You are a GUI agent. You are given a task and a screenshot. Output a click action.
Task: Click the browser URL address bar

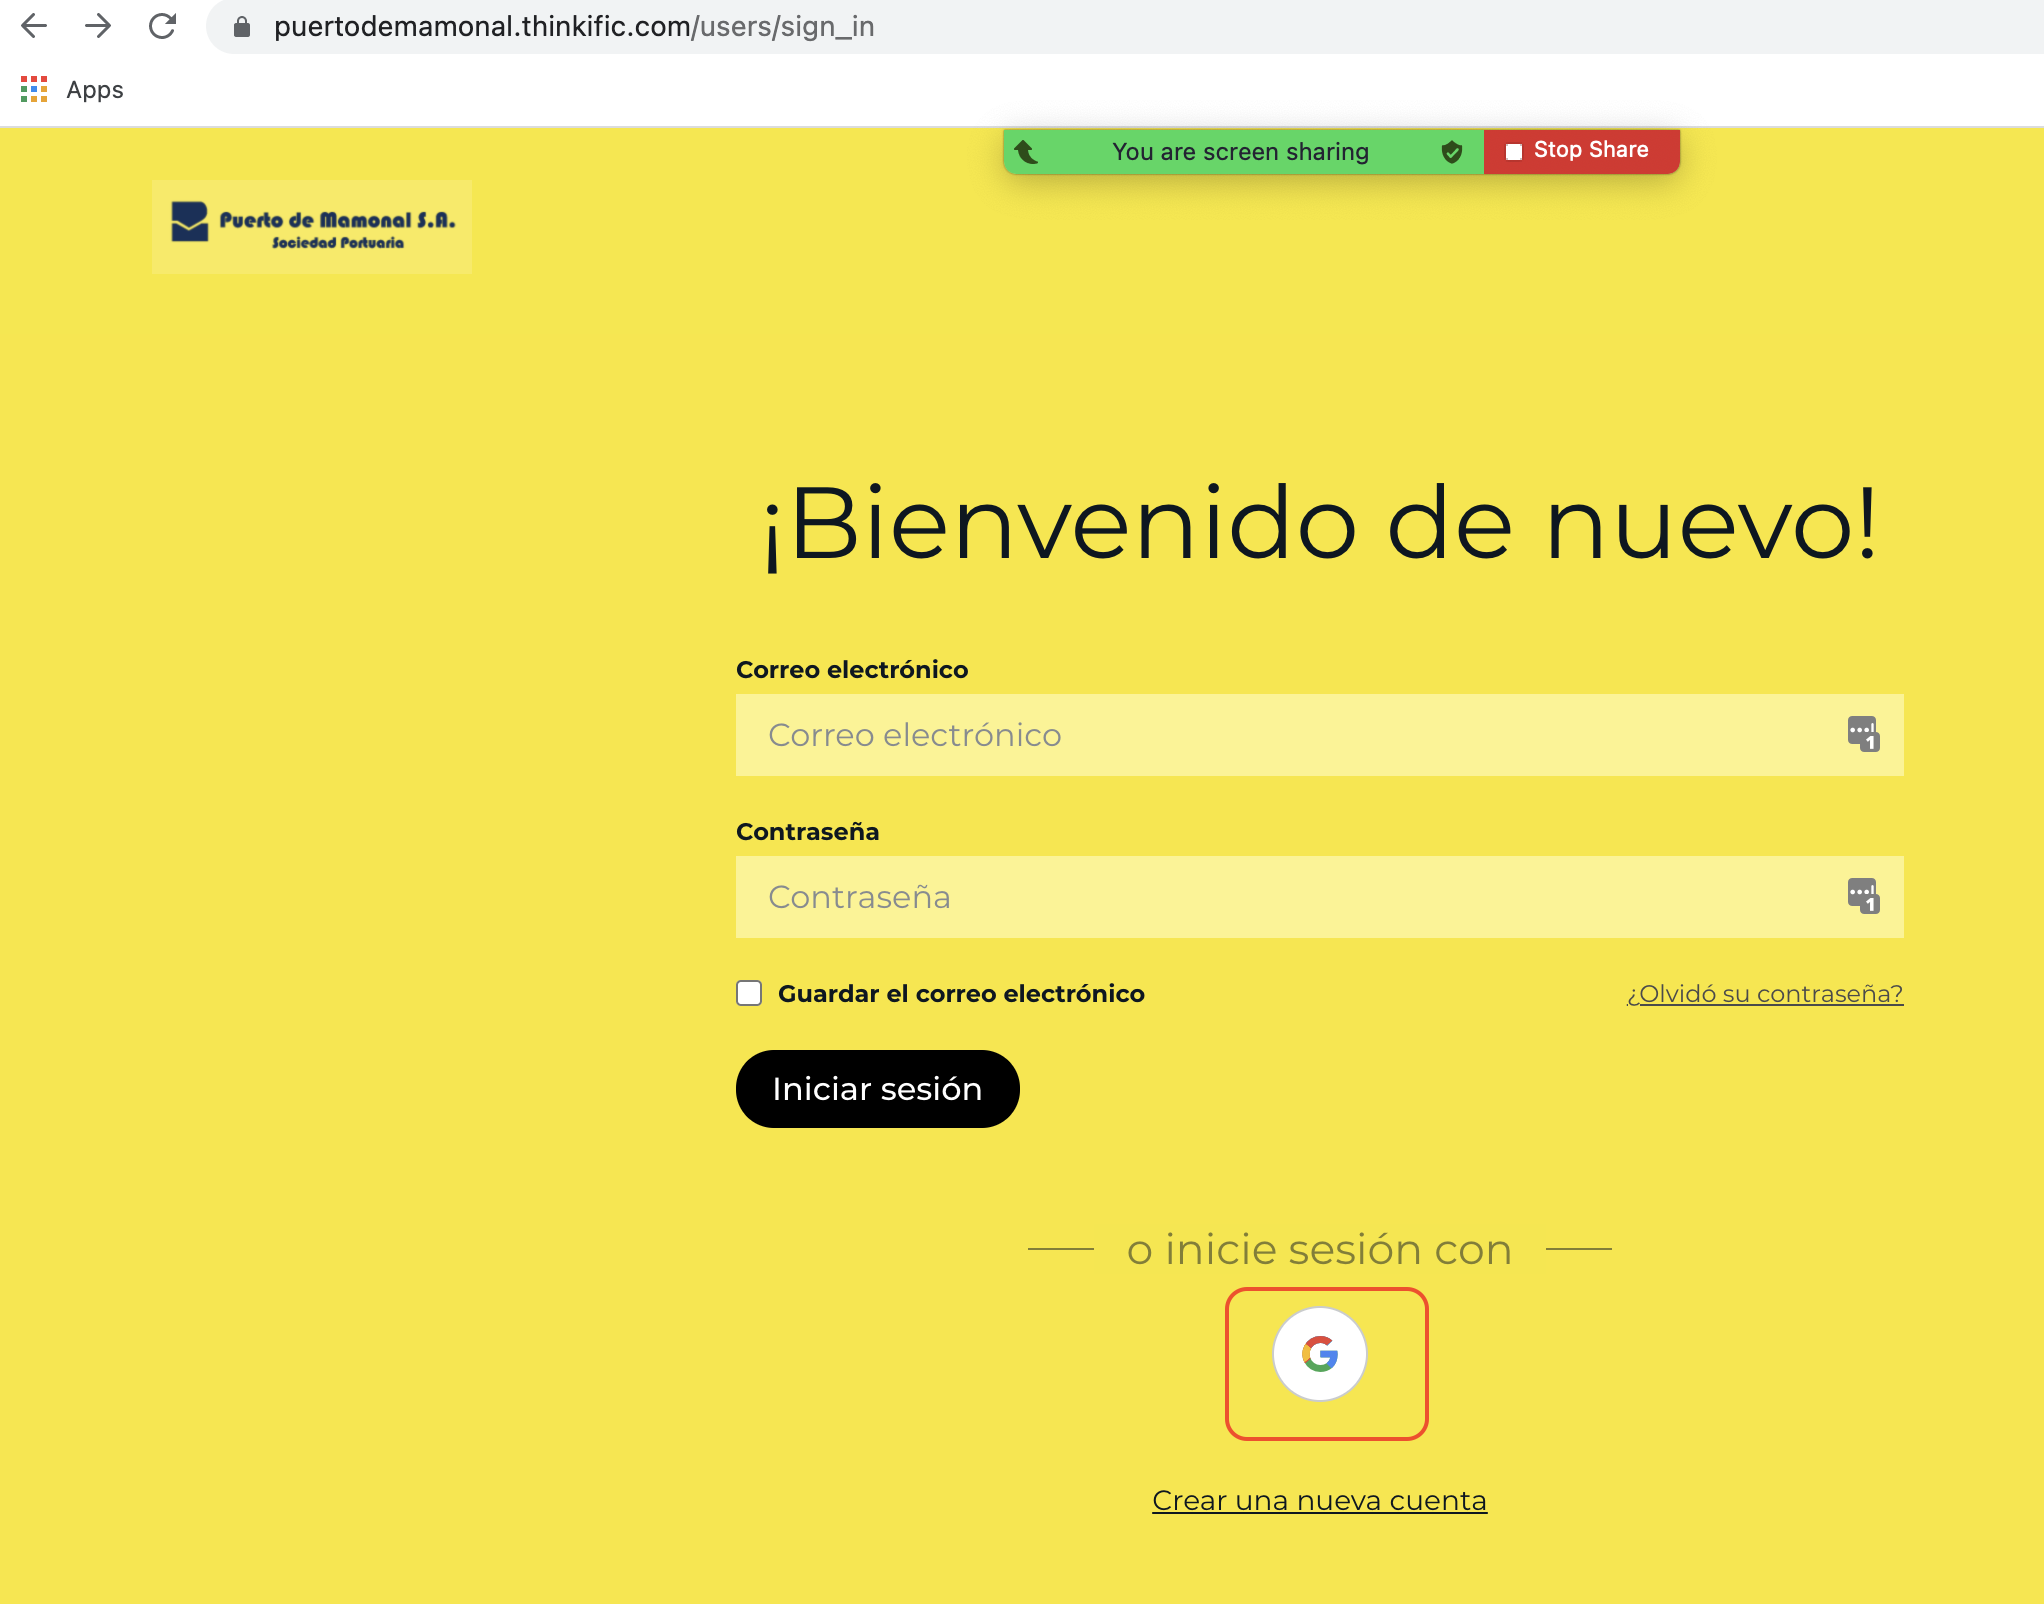pyautogui.click(x=1100, y=27)
